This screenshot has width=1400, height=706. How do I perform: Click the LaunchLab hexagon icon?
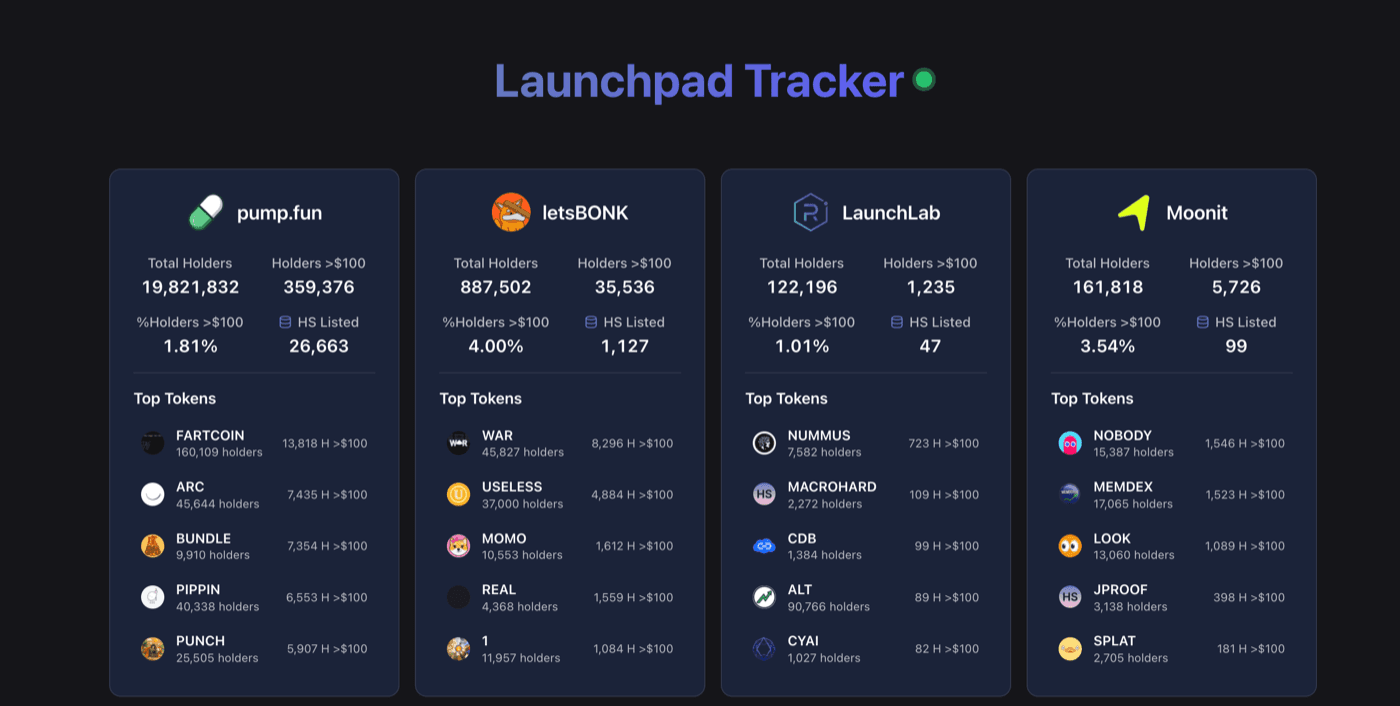pyautogui.click(x=812, y=212)
